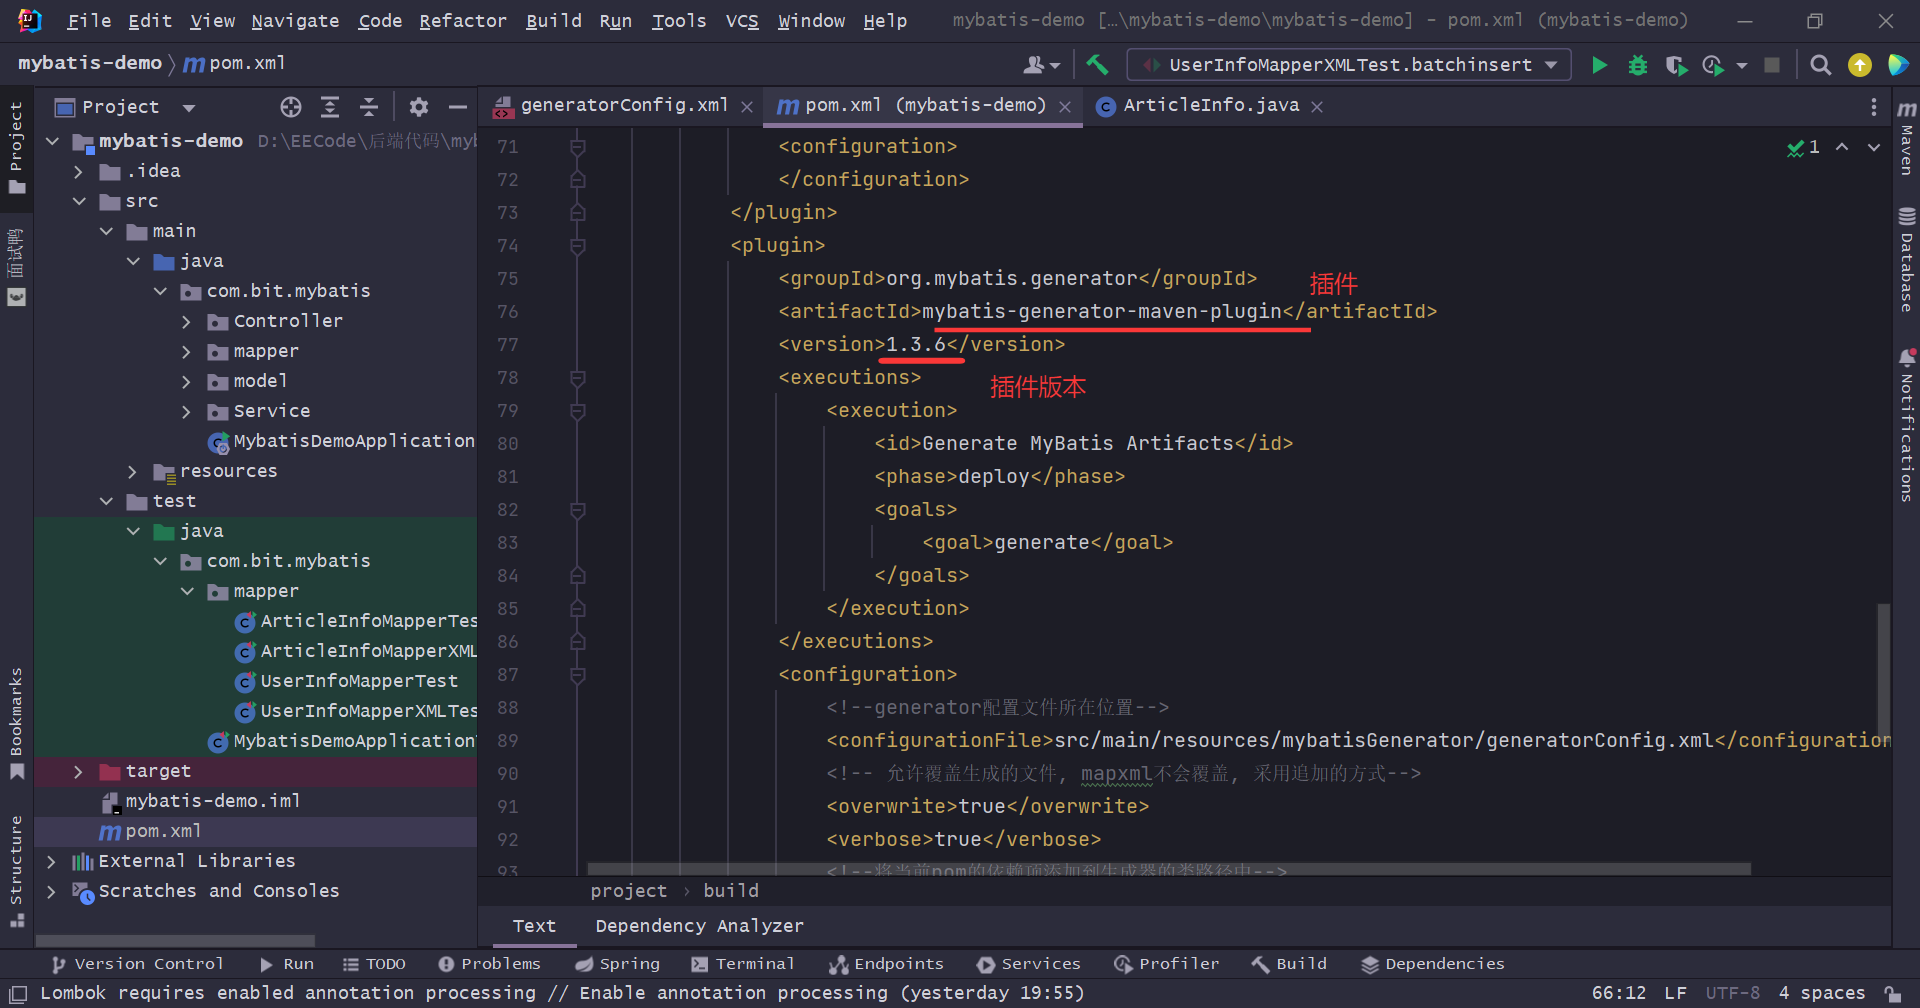This screenshot has height=1008, width=1920.
Task: Switch to the ArticleInfo.java editor tab
Action: point(1211,106)
